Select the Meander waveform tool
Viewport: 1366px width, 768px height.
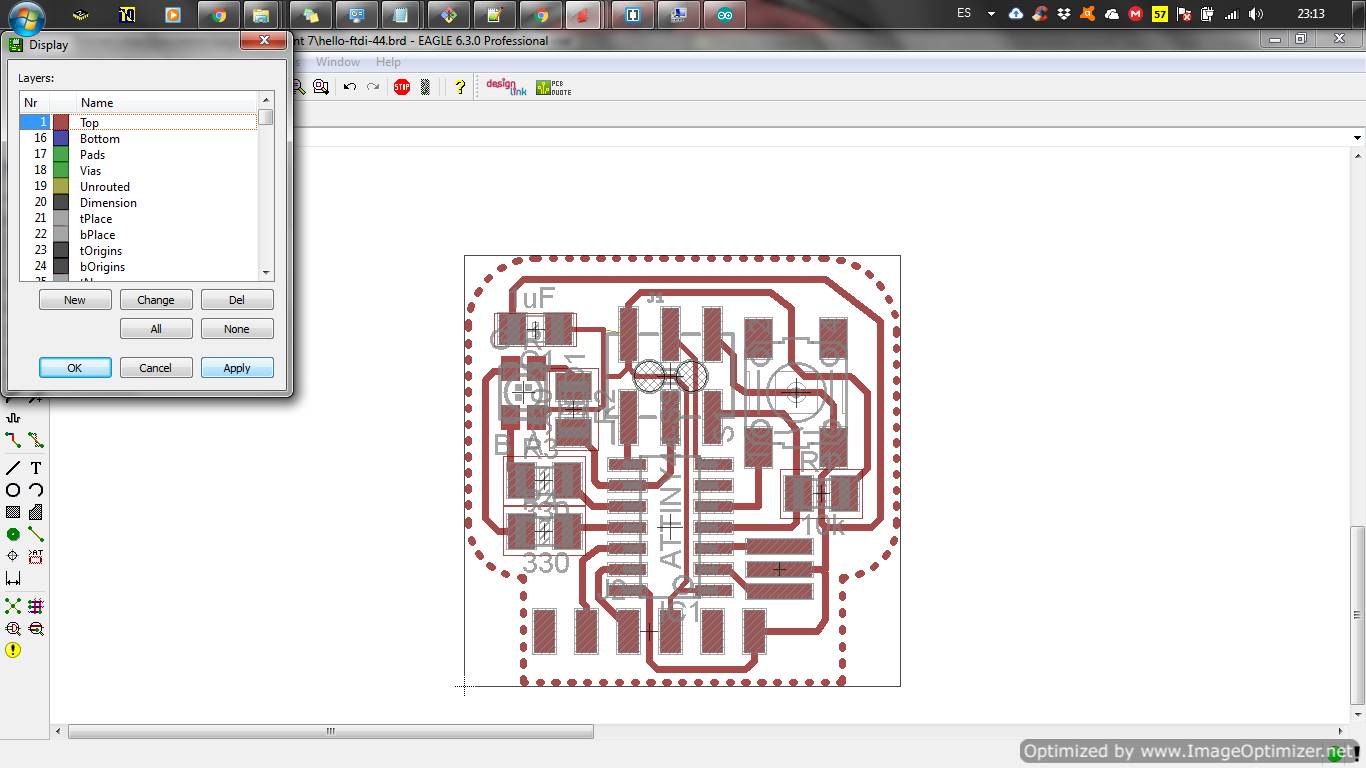[x=13, y=417]
